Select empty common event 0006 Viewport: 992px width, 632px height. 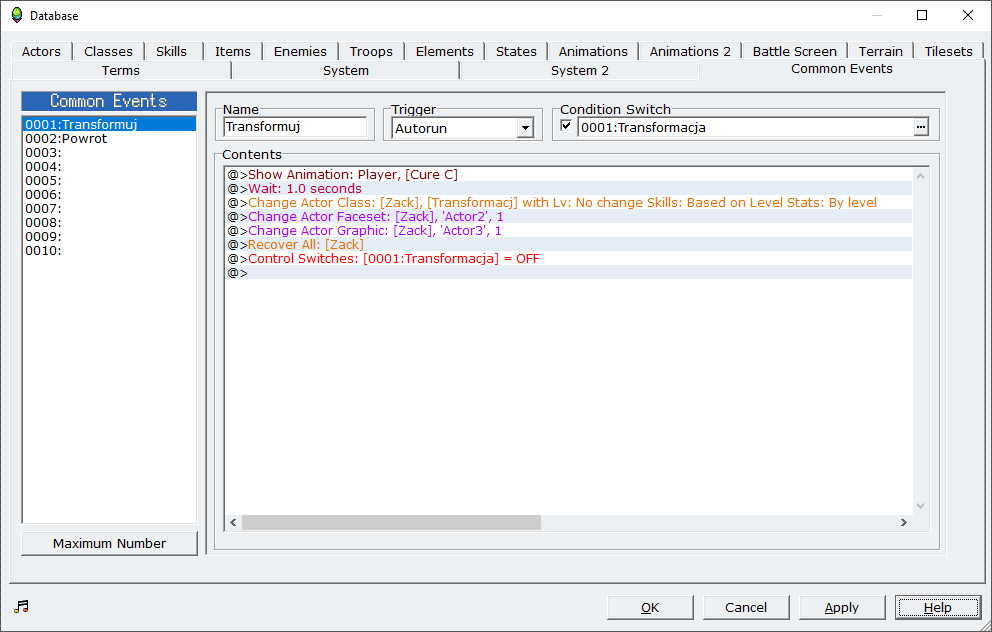109,194
